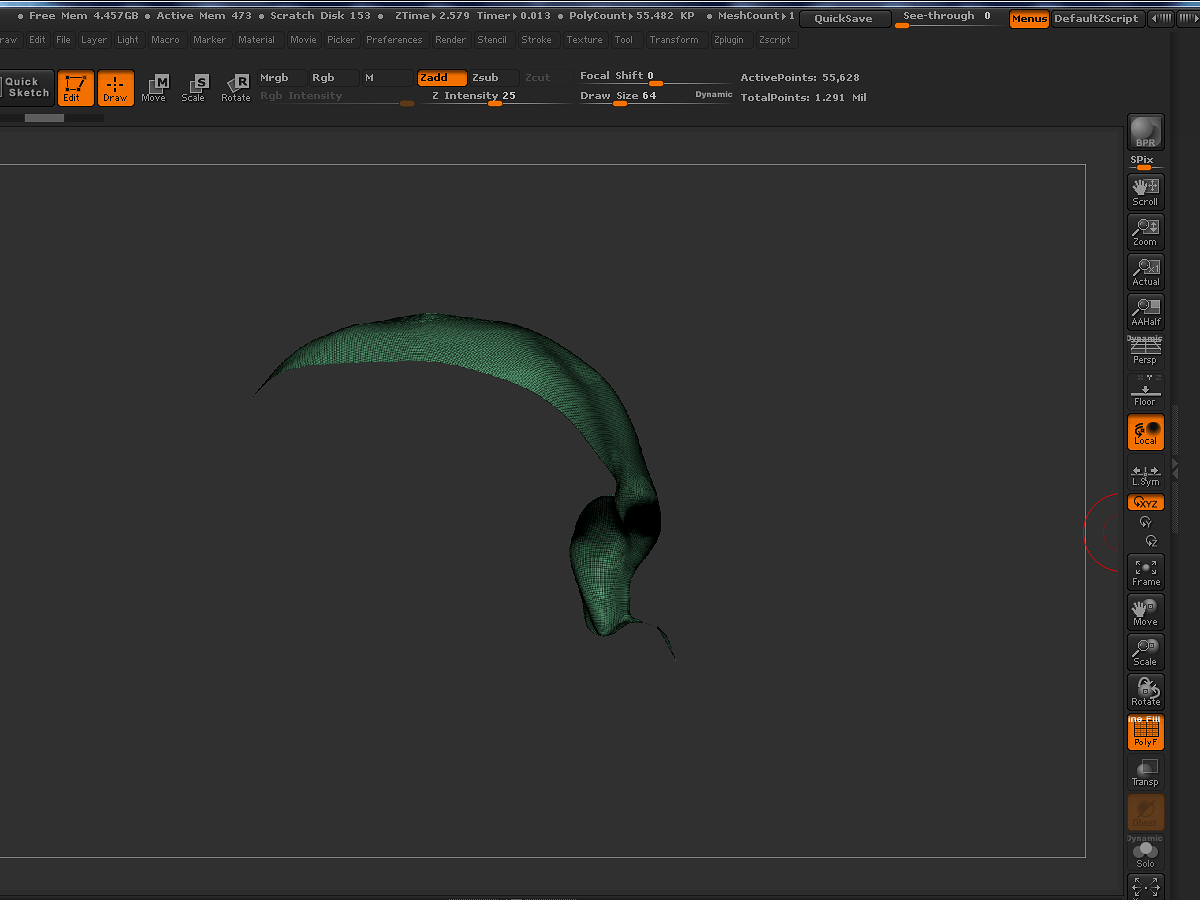The height and width of the screenshot is (900, 1200).
Task: Open the Marker menu
Action: [x=210, y=40]
